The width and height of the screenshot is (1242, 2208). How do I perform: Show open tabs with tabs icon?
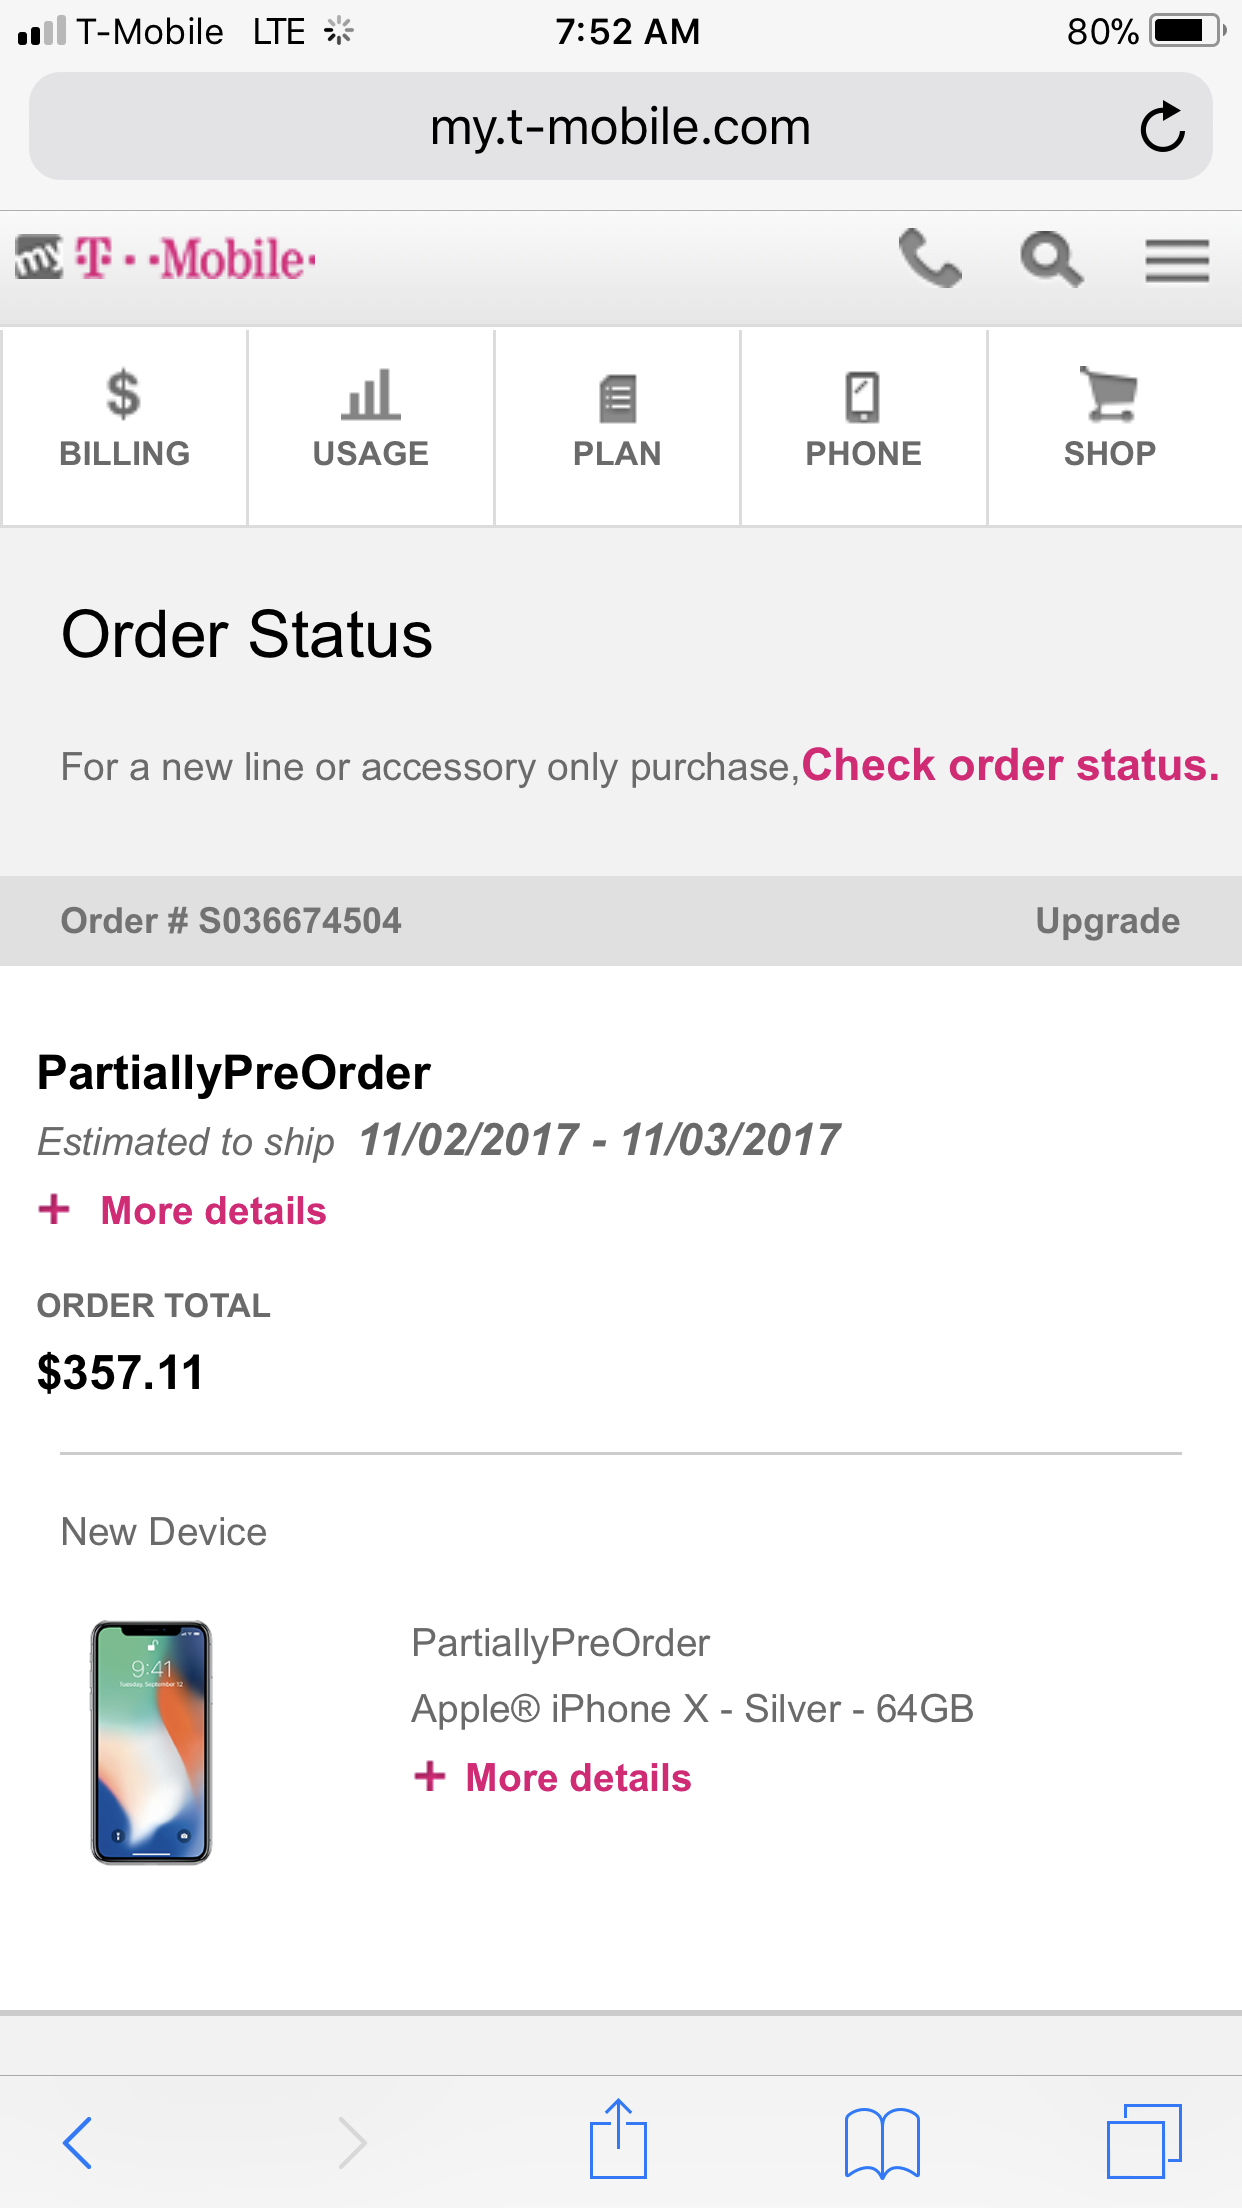coord(1144,2141)
